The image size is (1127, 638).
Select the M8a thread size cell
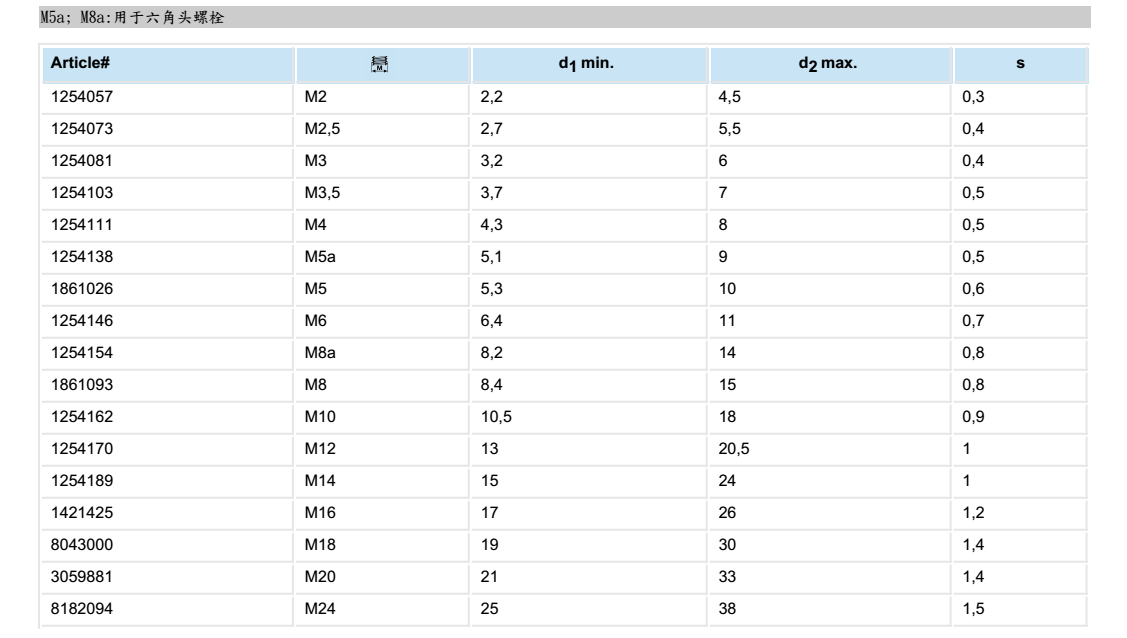pos(320,353)
